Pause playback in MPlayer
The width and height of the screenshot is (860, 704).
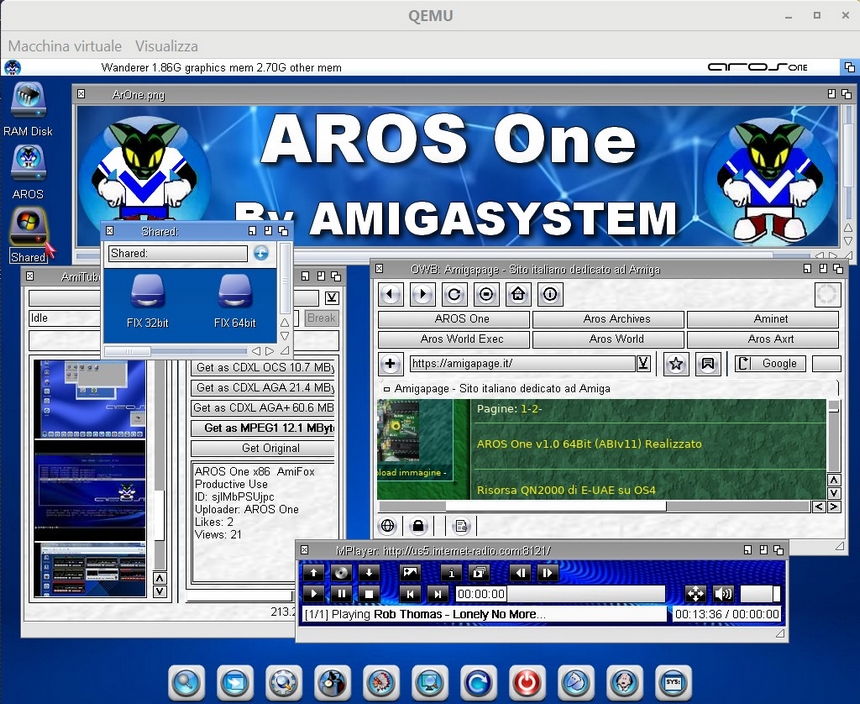tap(342, 594)
